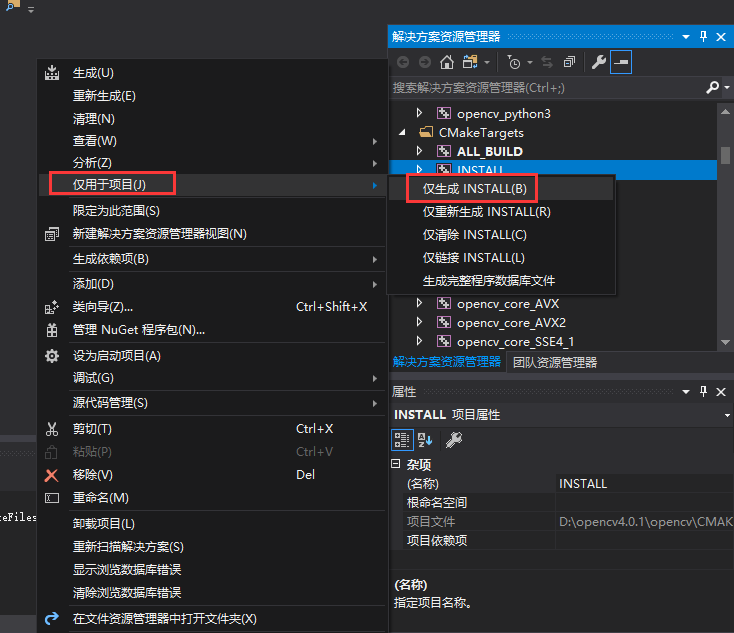Focus the Solution Explorer search field
This screenshot has height=633, width=734.
(x=545, y=88)
